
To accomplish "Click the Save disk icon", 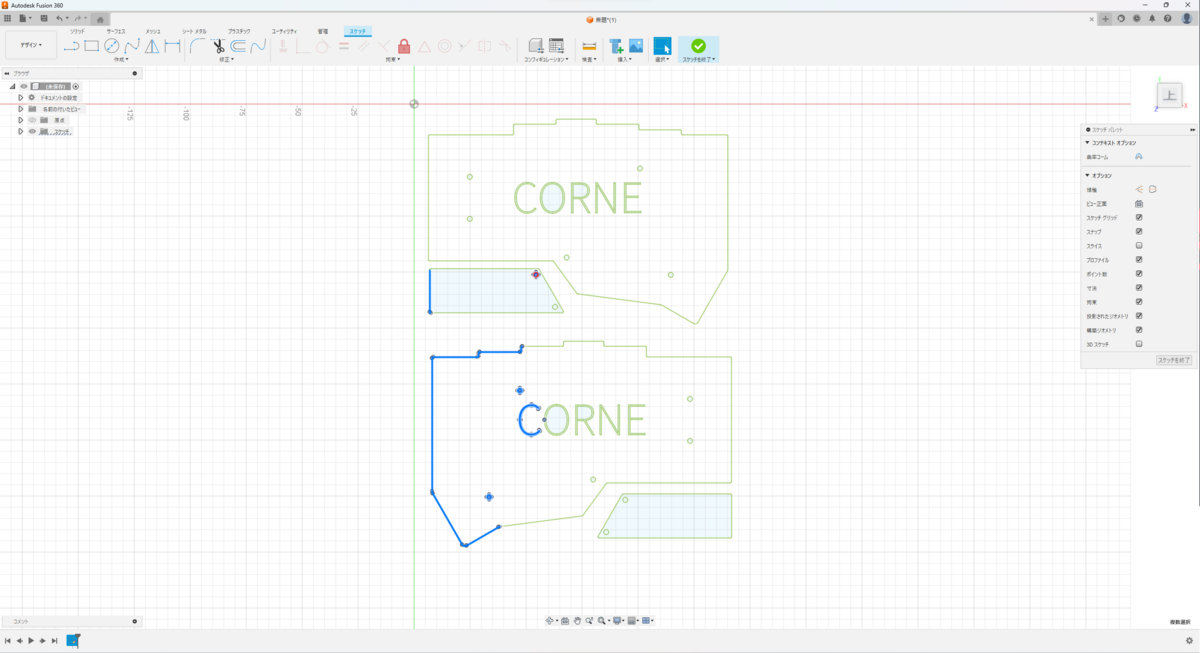I will pos(43,18).
